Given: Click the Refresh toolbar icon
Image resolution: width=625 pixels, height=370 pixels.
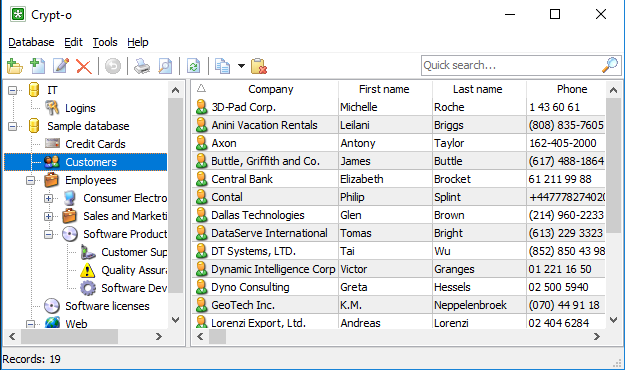Looking at the screenshot, I should click(194, 66).
